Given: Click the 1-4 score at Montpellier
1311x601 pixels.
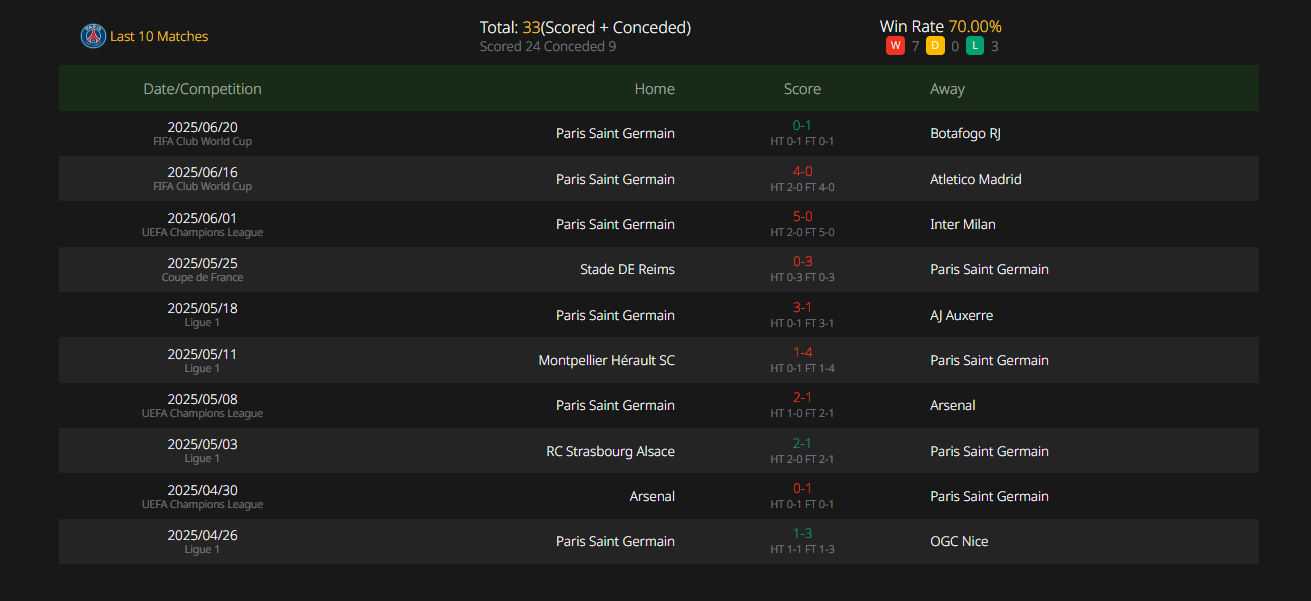Looking at the screenshot, I should click(802, 352).
